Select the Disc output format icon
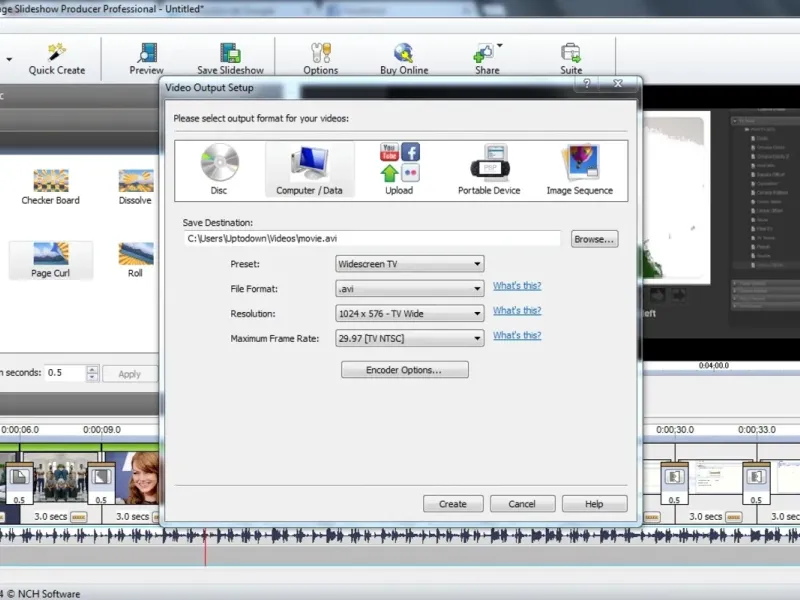The width and height of the screenshot is (800, 600). (219, 168)
